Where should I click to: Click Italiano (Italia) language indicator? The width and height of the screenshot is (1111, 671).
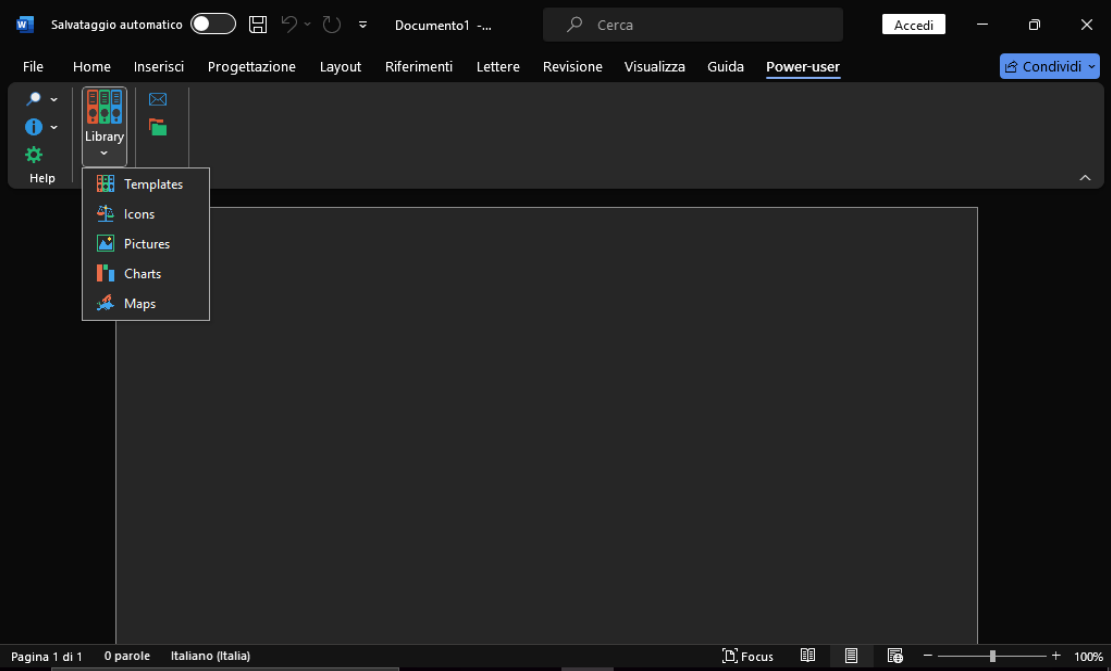point(210,656)
